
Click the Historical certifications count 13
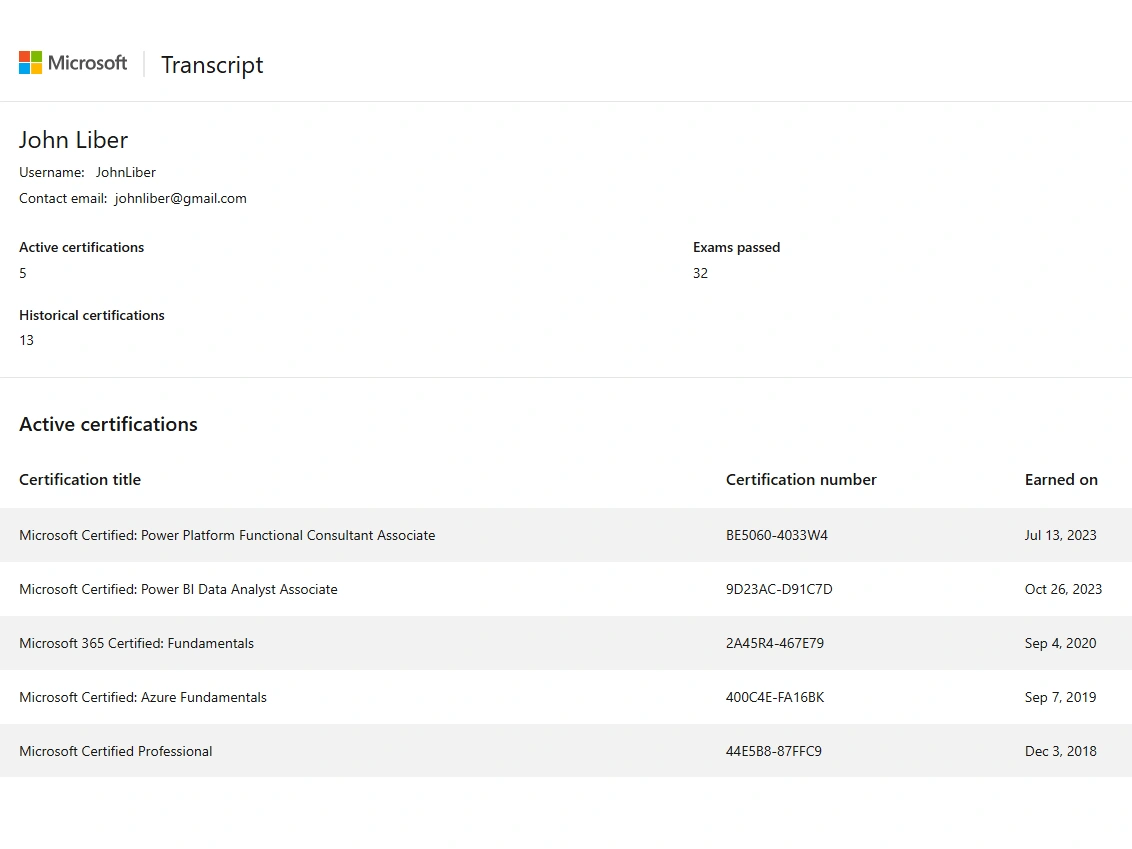click(27, 340)
